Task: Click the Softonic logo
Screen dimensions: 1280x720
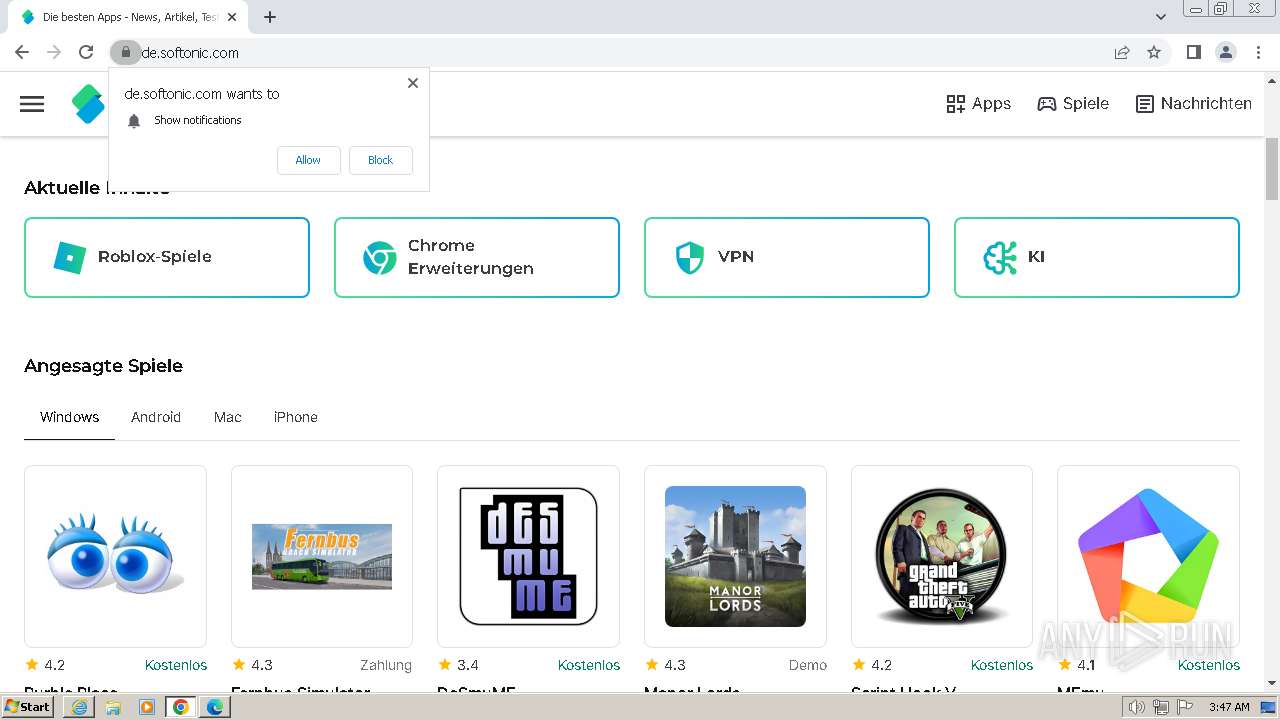Action: click(x=89, y=104)
